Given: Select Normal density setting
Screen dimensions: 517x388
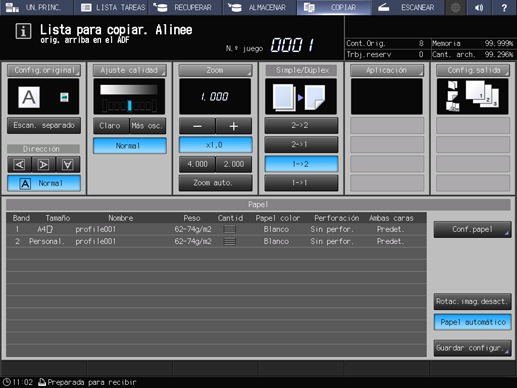Looking at the screenshot, I should tap(130, 146).
